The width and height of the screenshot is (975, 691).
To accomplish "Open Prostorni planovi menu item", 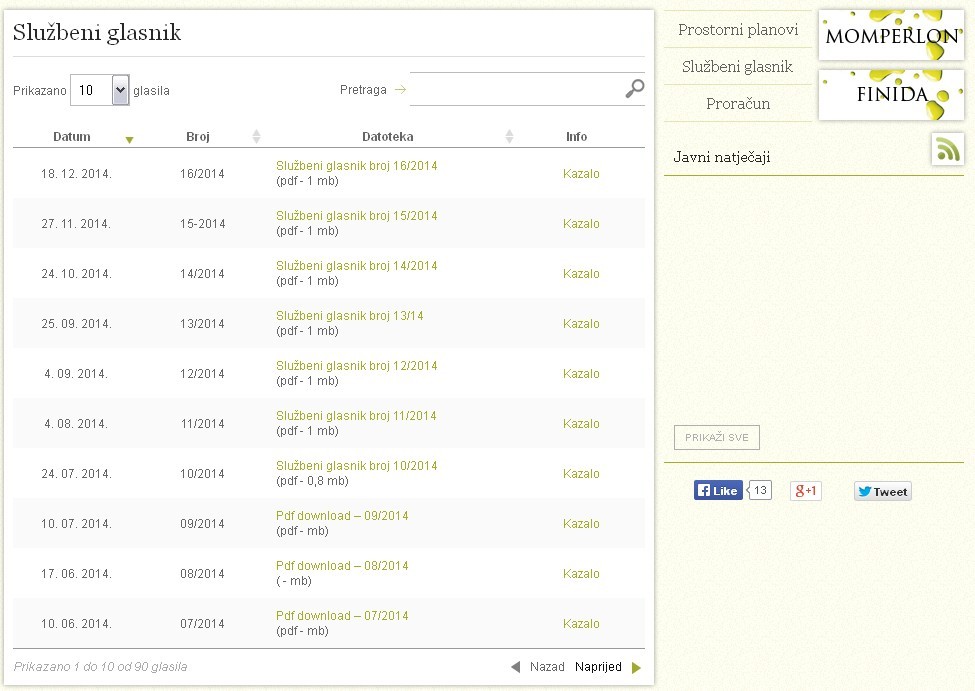I will [x=738, y=29].
